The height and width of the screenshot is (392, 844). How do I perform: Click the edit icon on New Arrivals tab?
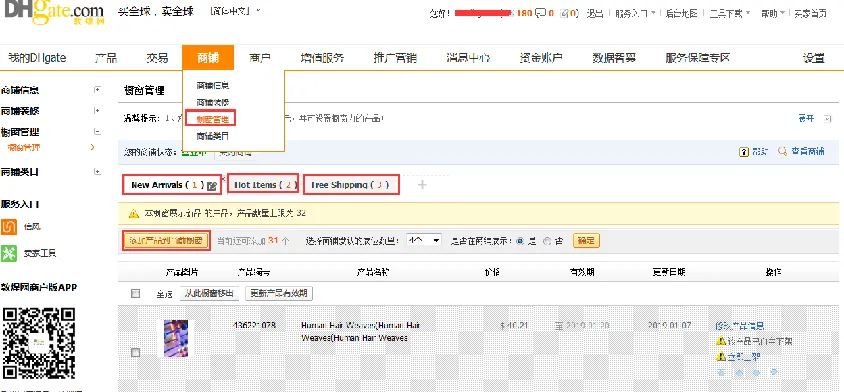(212, 186)
